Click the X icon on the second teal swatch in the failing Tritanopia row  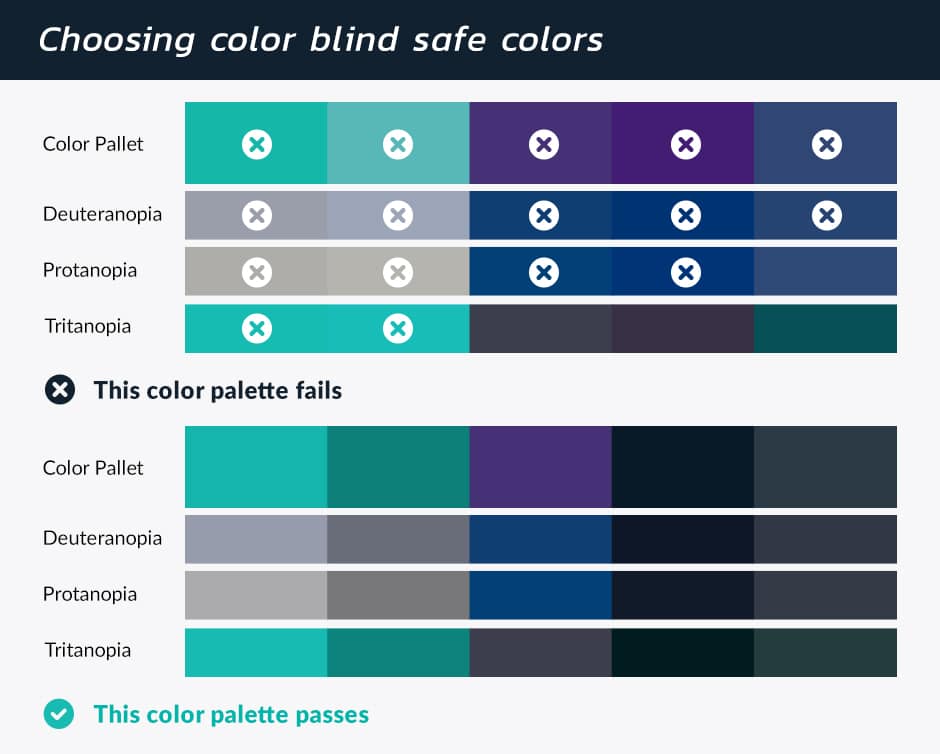pos(397,328)
